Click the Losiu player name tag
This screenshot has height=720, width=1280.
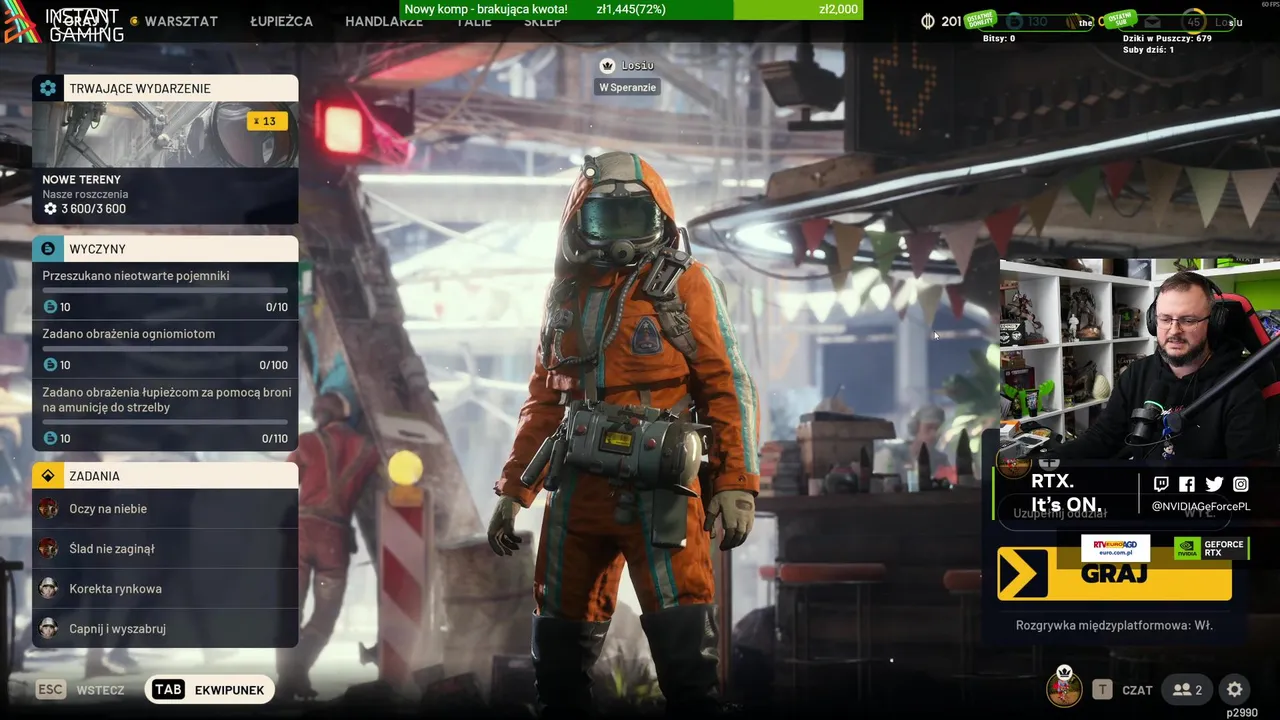[637, 65]
